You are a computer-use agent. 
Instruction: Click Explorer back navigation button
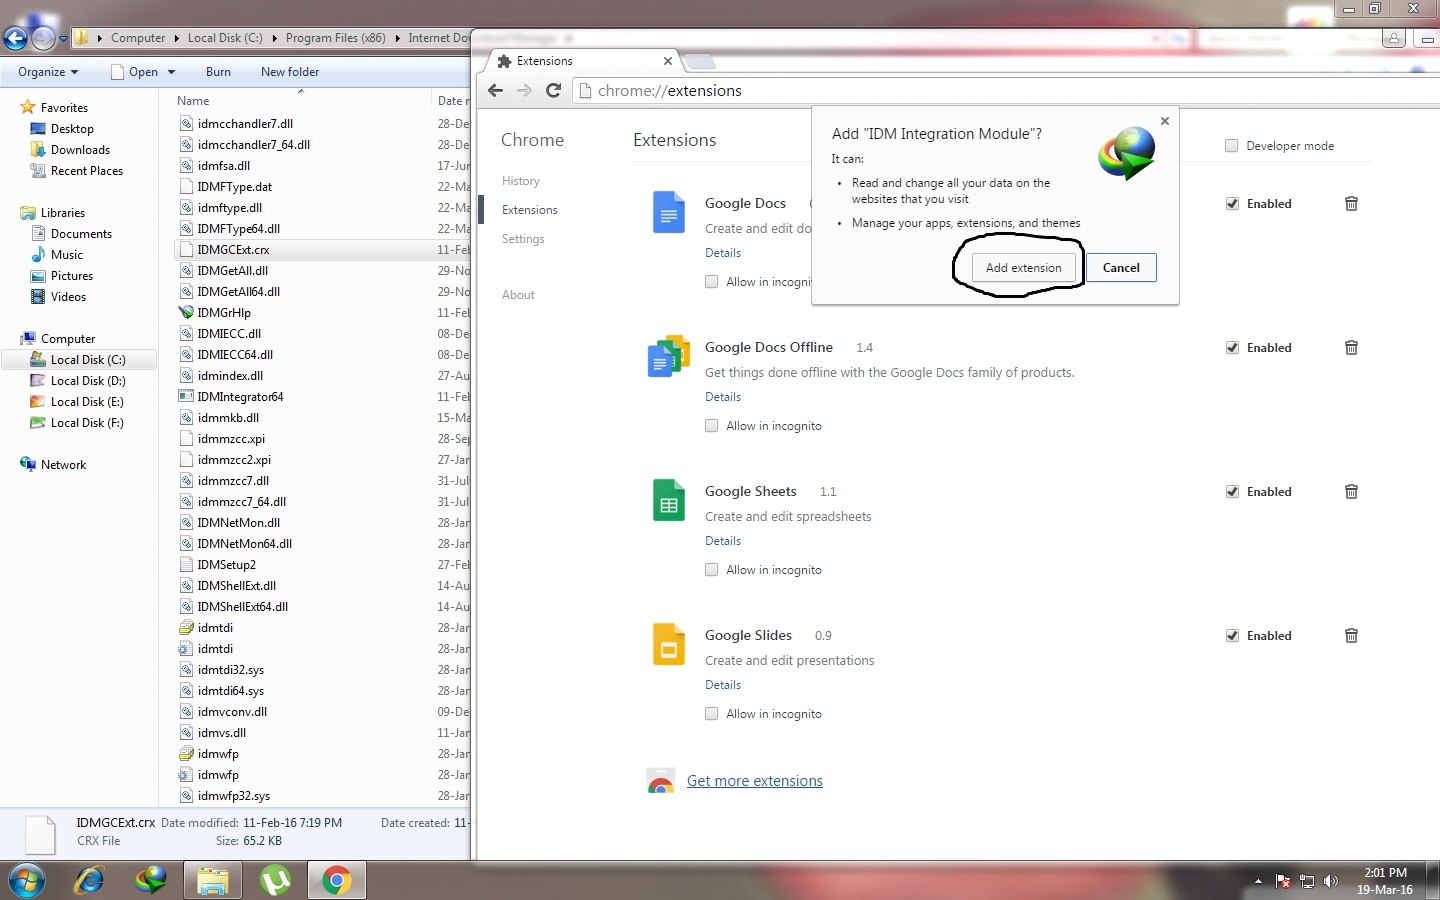coord(15,38)
